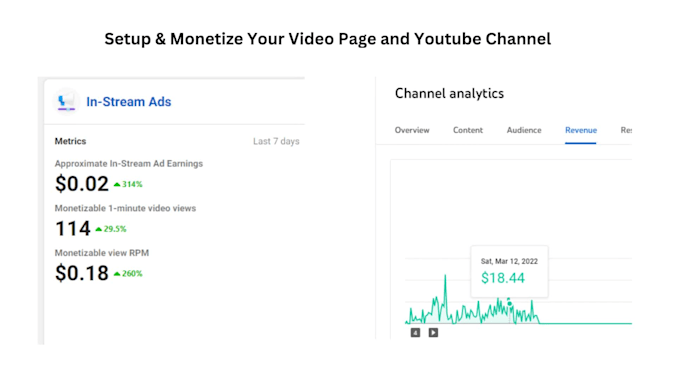Viewport: 680px width, 383px height.
Task: Click the In-Stream Ads icon
Action: 66,102
